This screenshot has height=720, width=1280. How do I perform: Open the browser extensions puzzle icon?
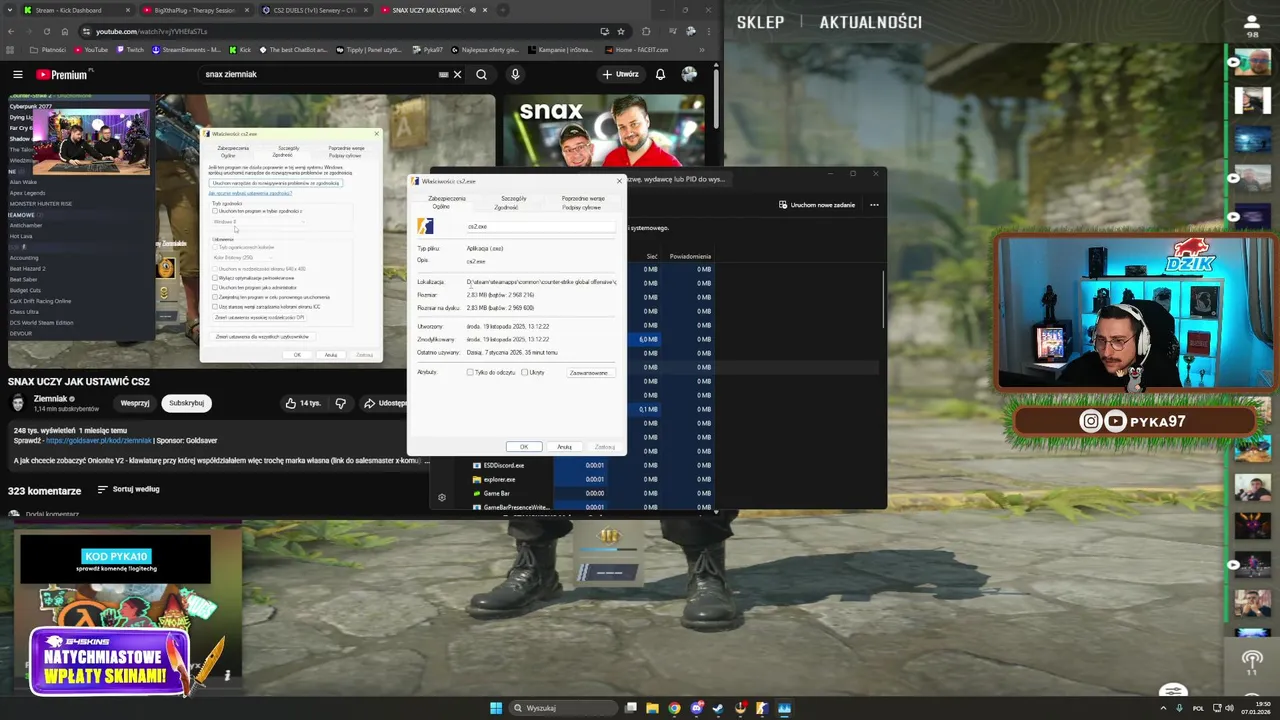[x=646, y=31]
